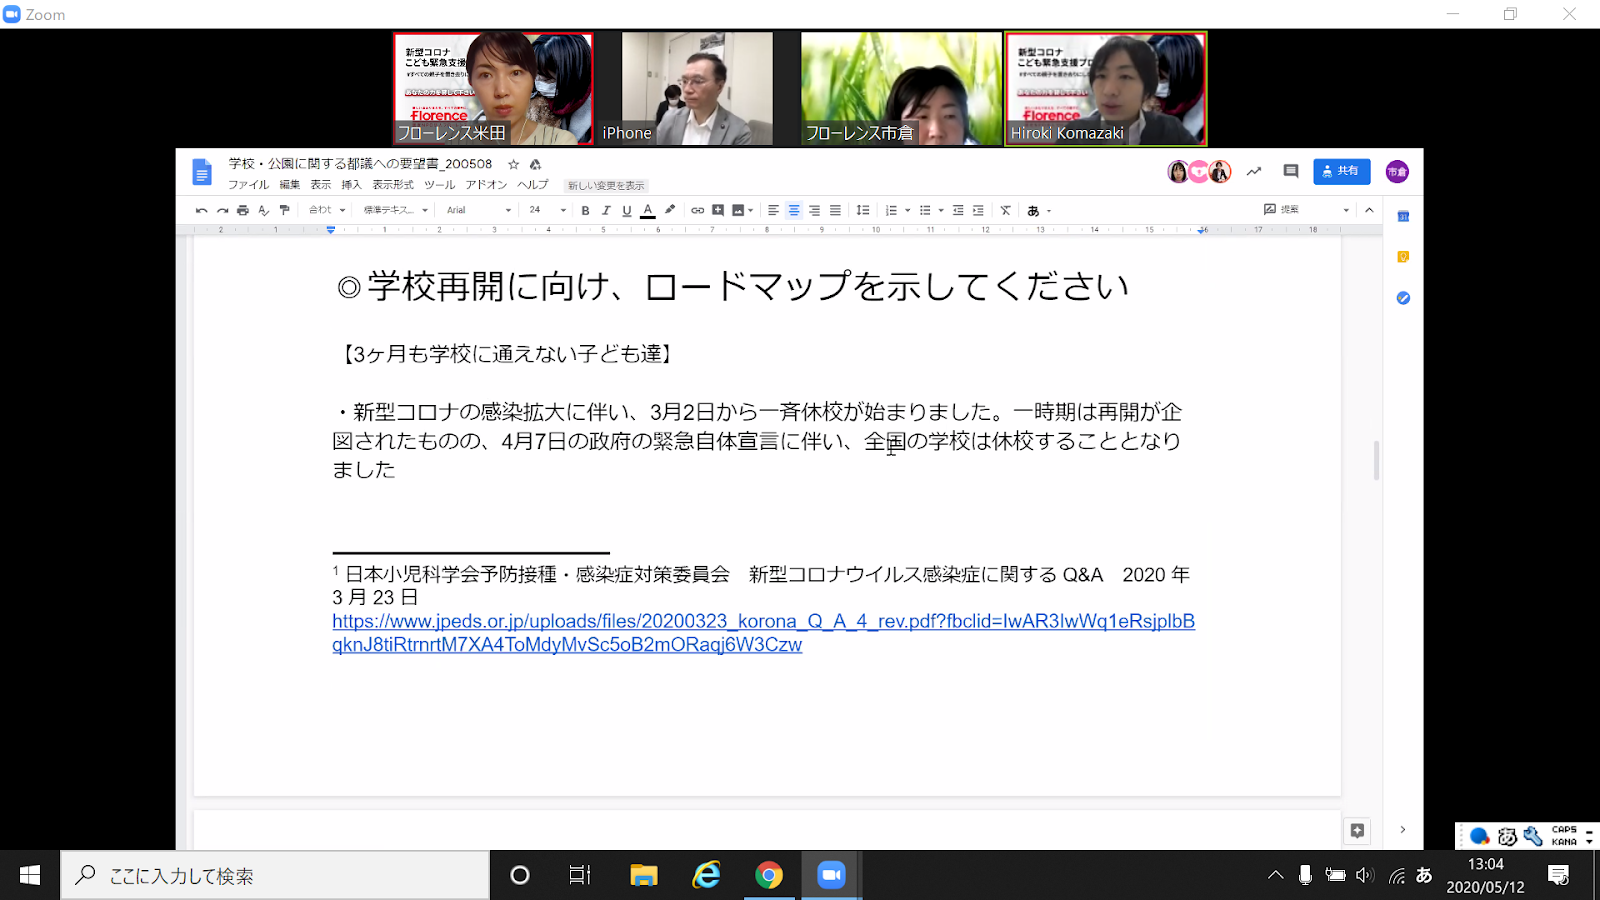Click the text color A swatch

[648, 210]
